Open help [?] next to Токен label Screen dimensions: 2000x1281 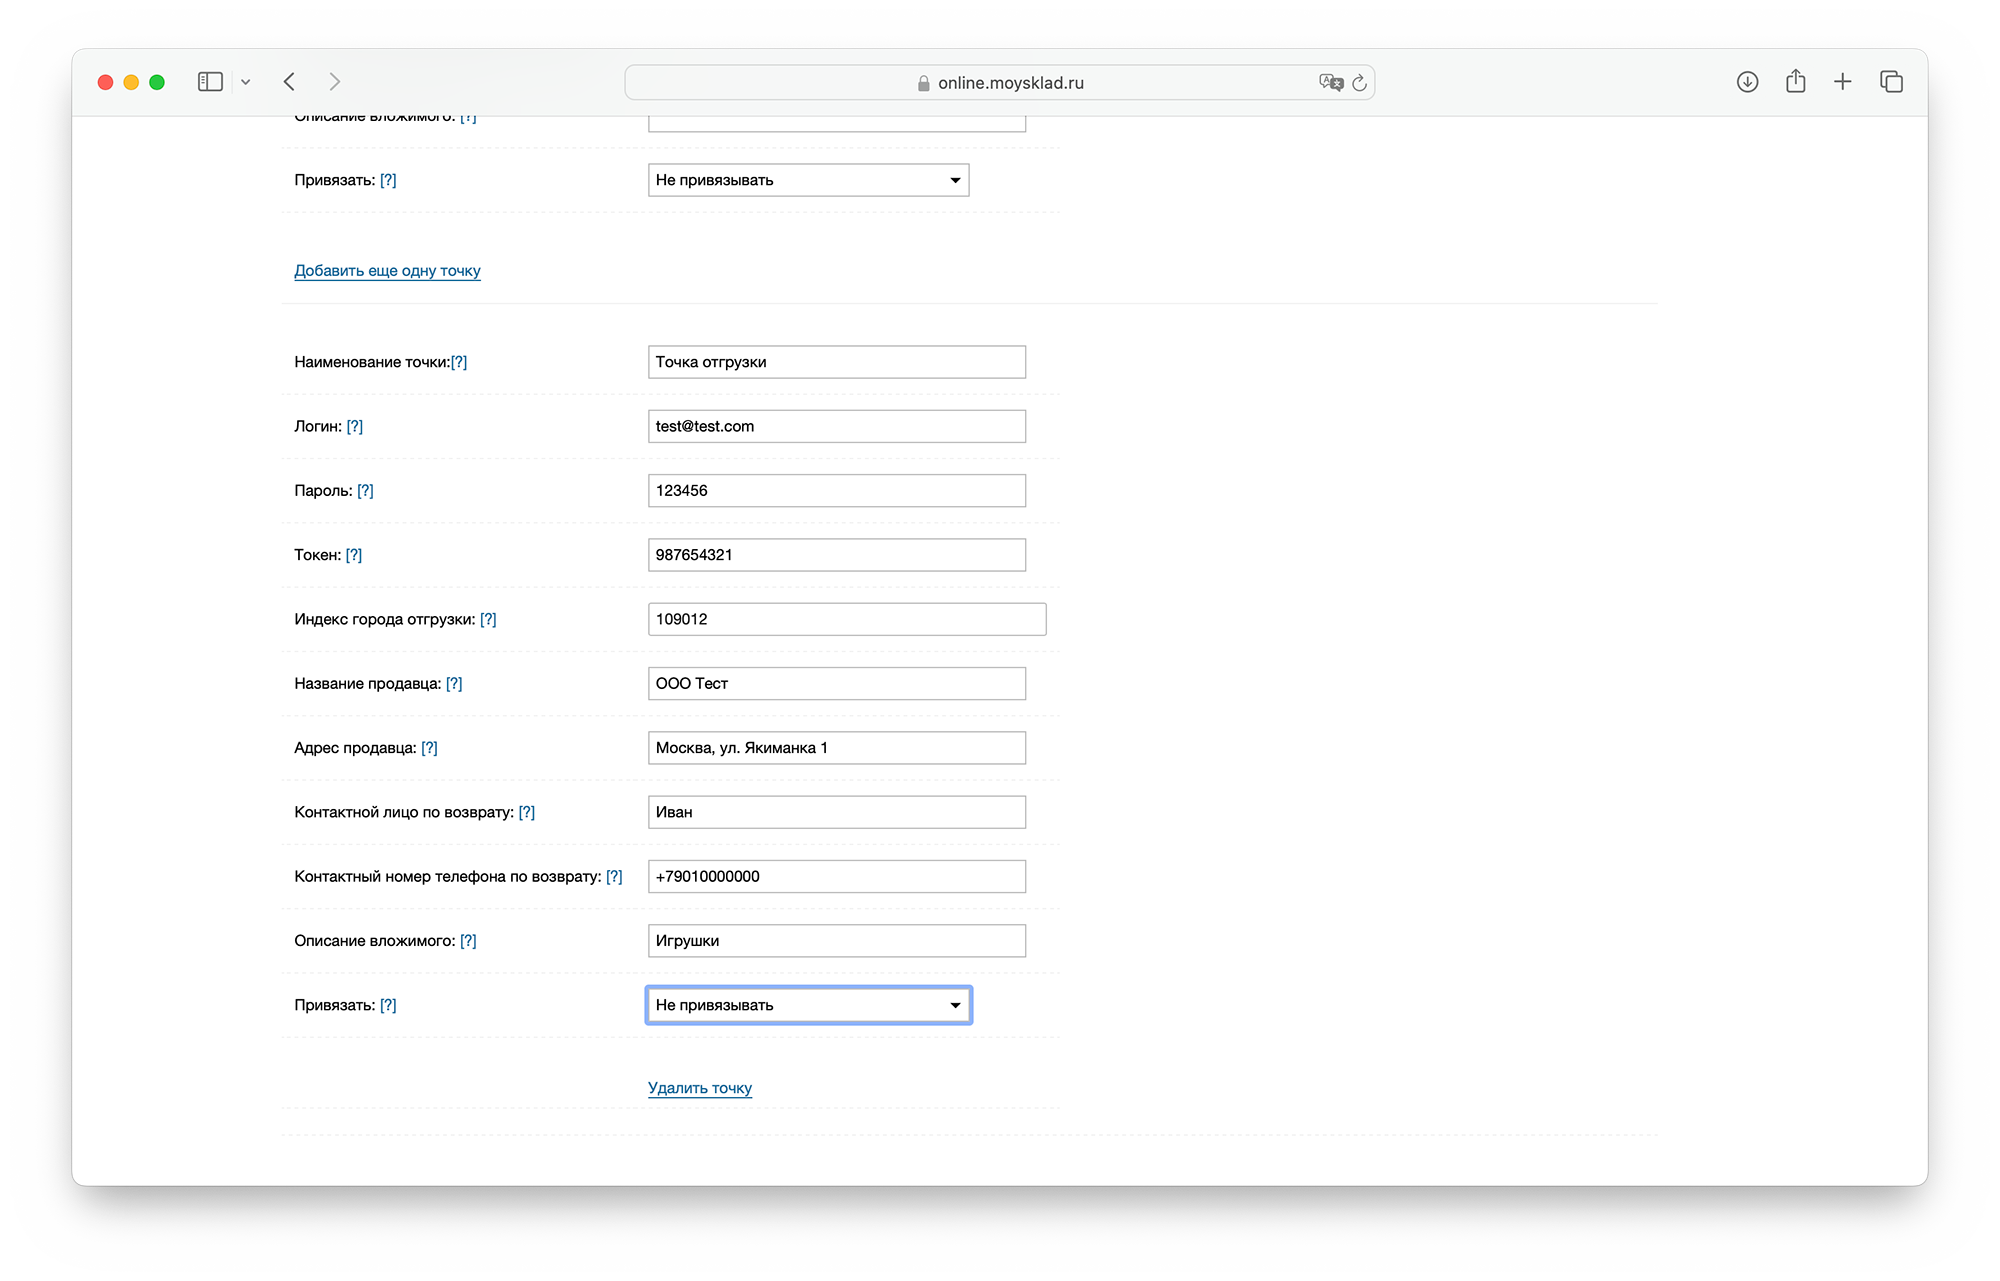click(354, 555)
